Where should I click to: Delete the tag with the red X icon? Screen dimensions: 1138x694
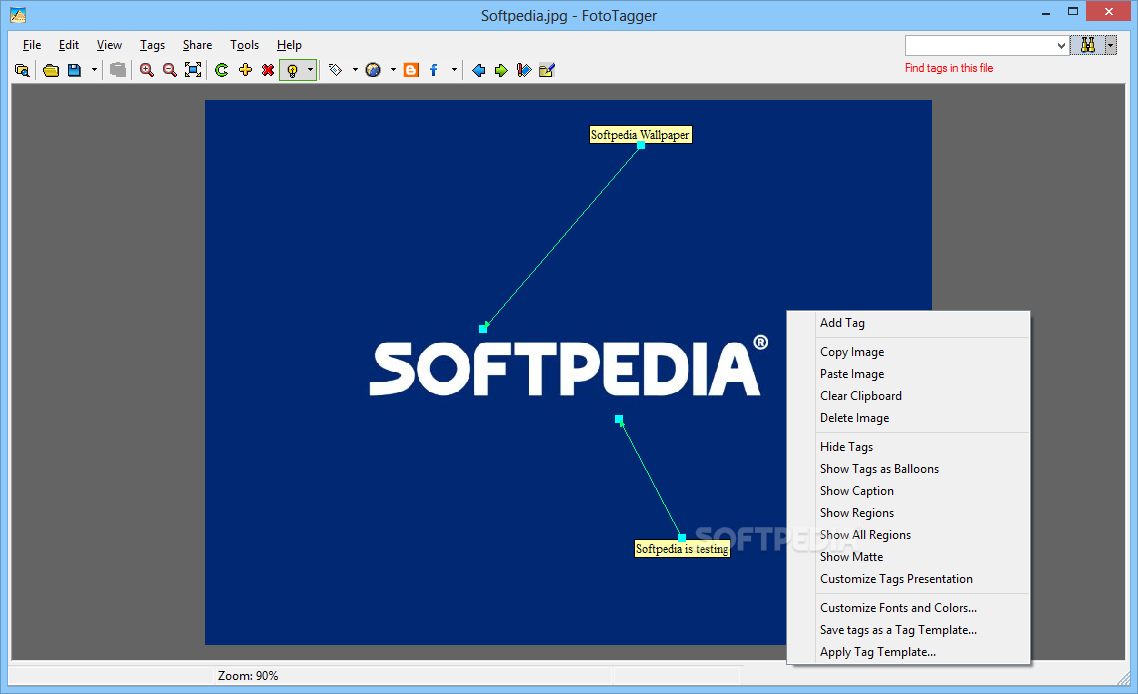tap(268, 70)
